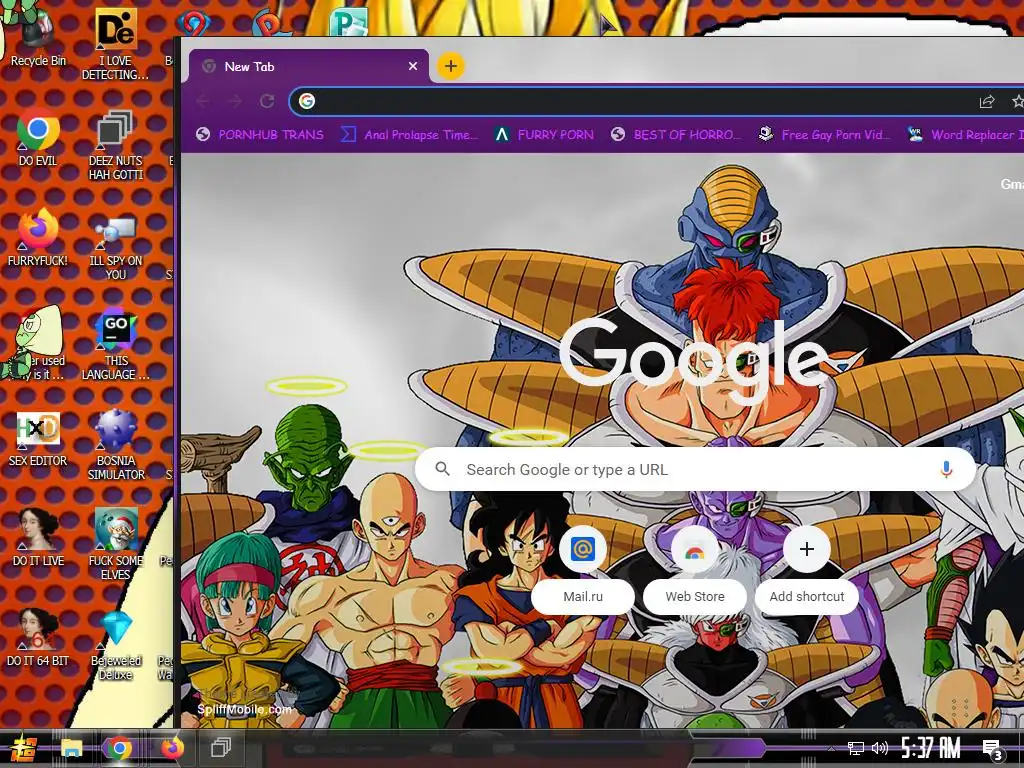The image size is (1024, 768).
Task: Open the GoLand 'THIS LANGUAGE...' desktop shortcut
Action: pos(116,346)
